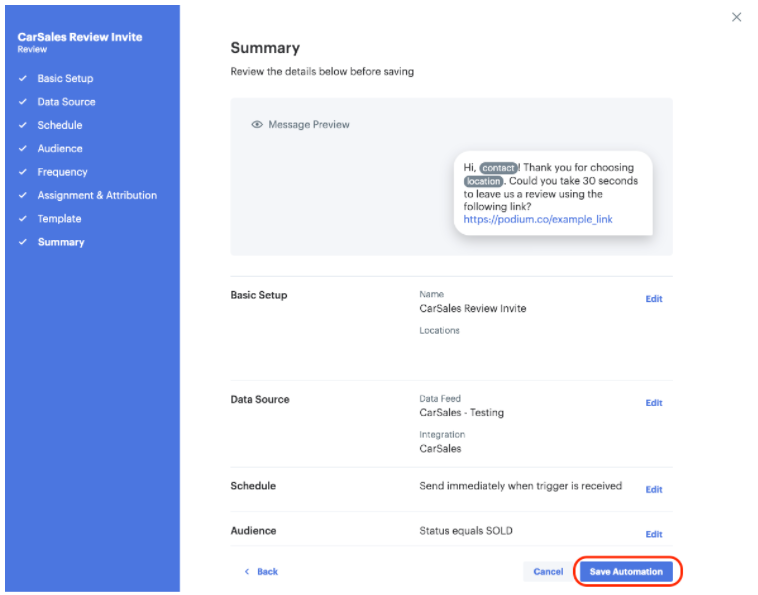Go to the Basic Setup step
758x595 pixels.
65,79
